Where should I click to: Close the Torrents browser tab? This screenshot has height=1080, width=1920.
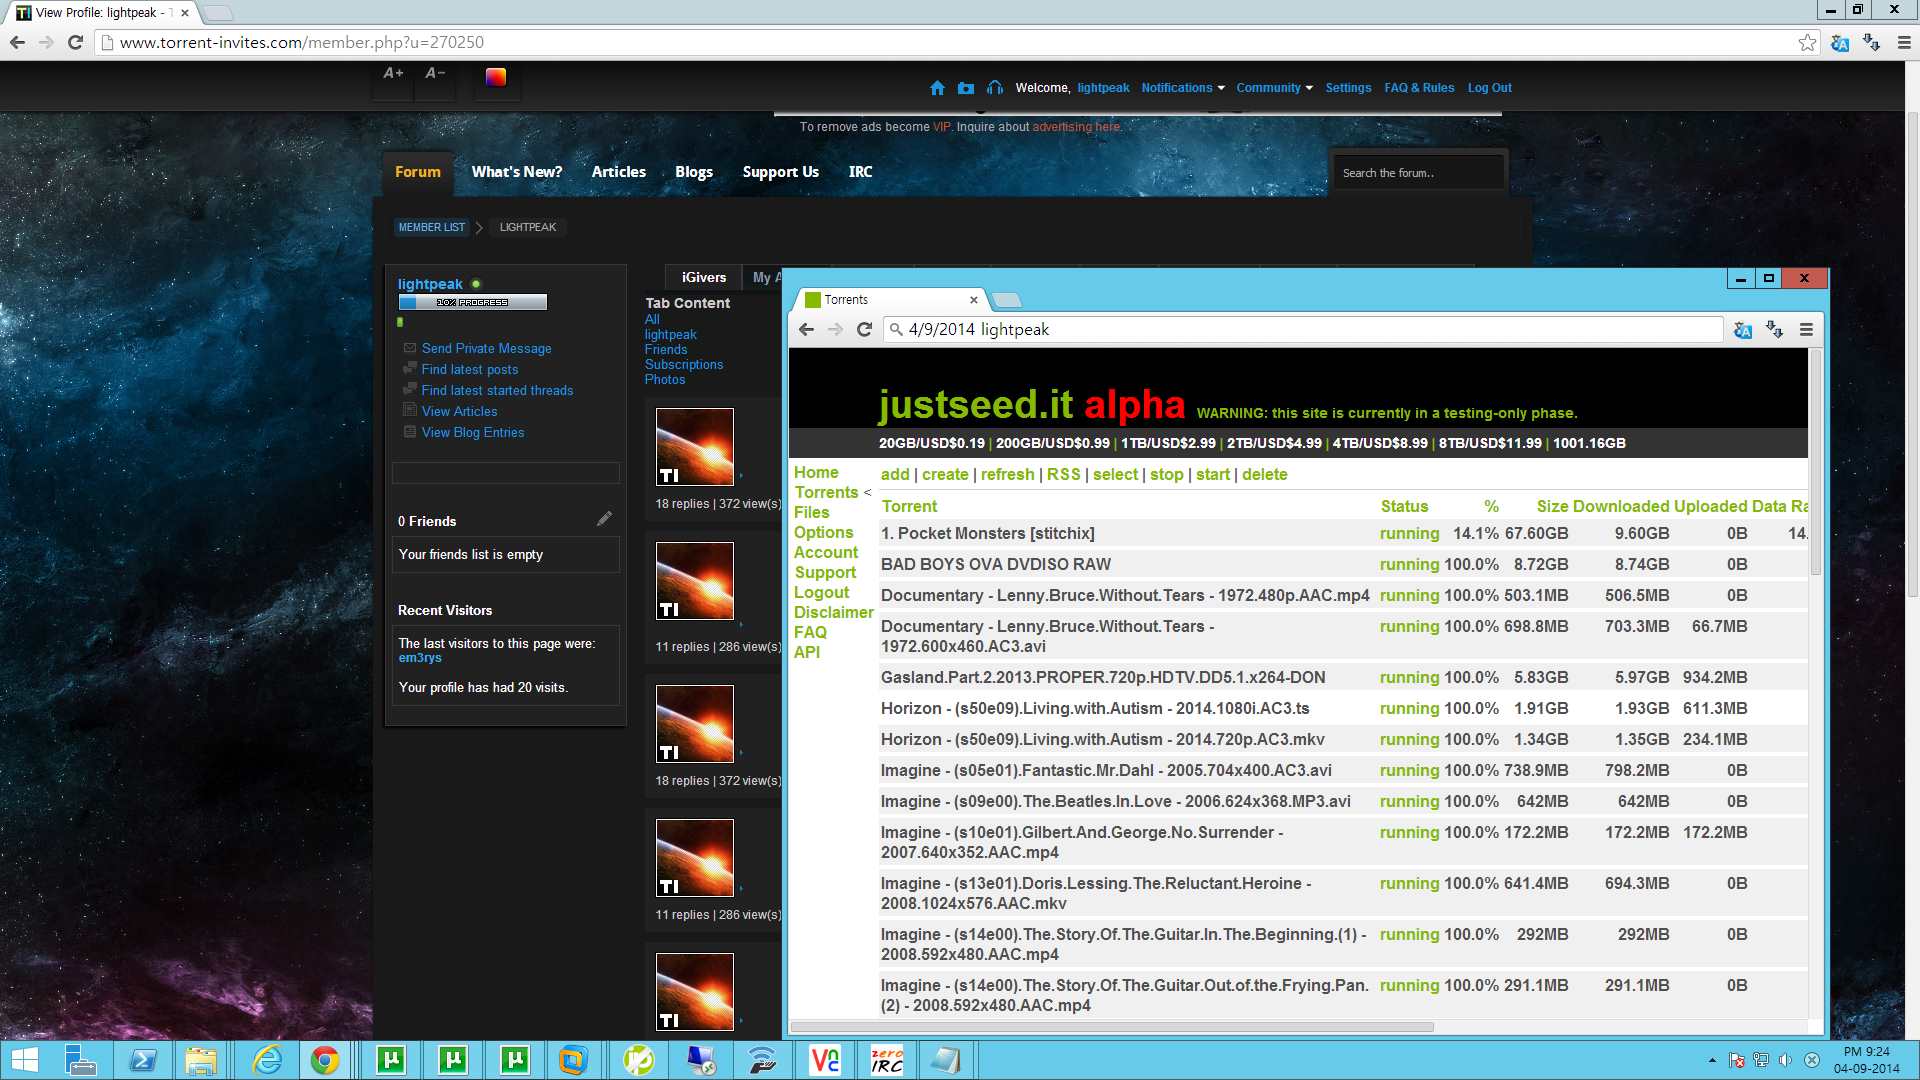[x=974, y=300]
